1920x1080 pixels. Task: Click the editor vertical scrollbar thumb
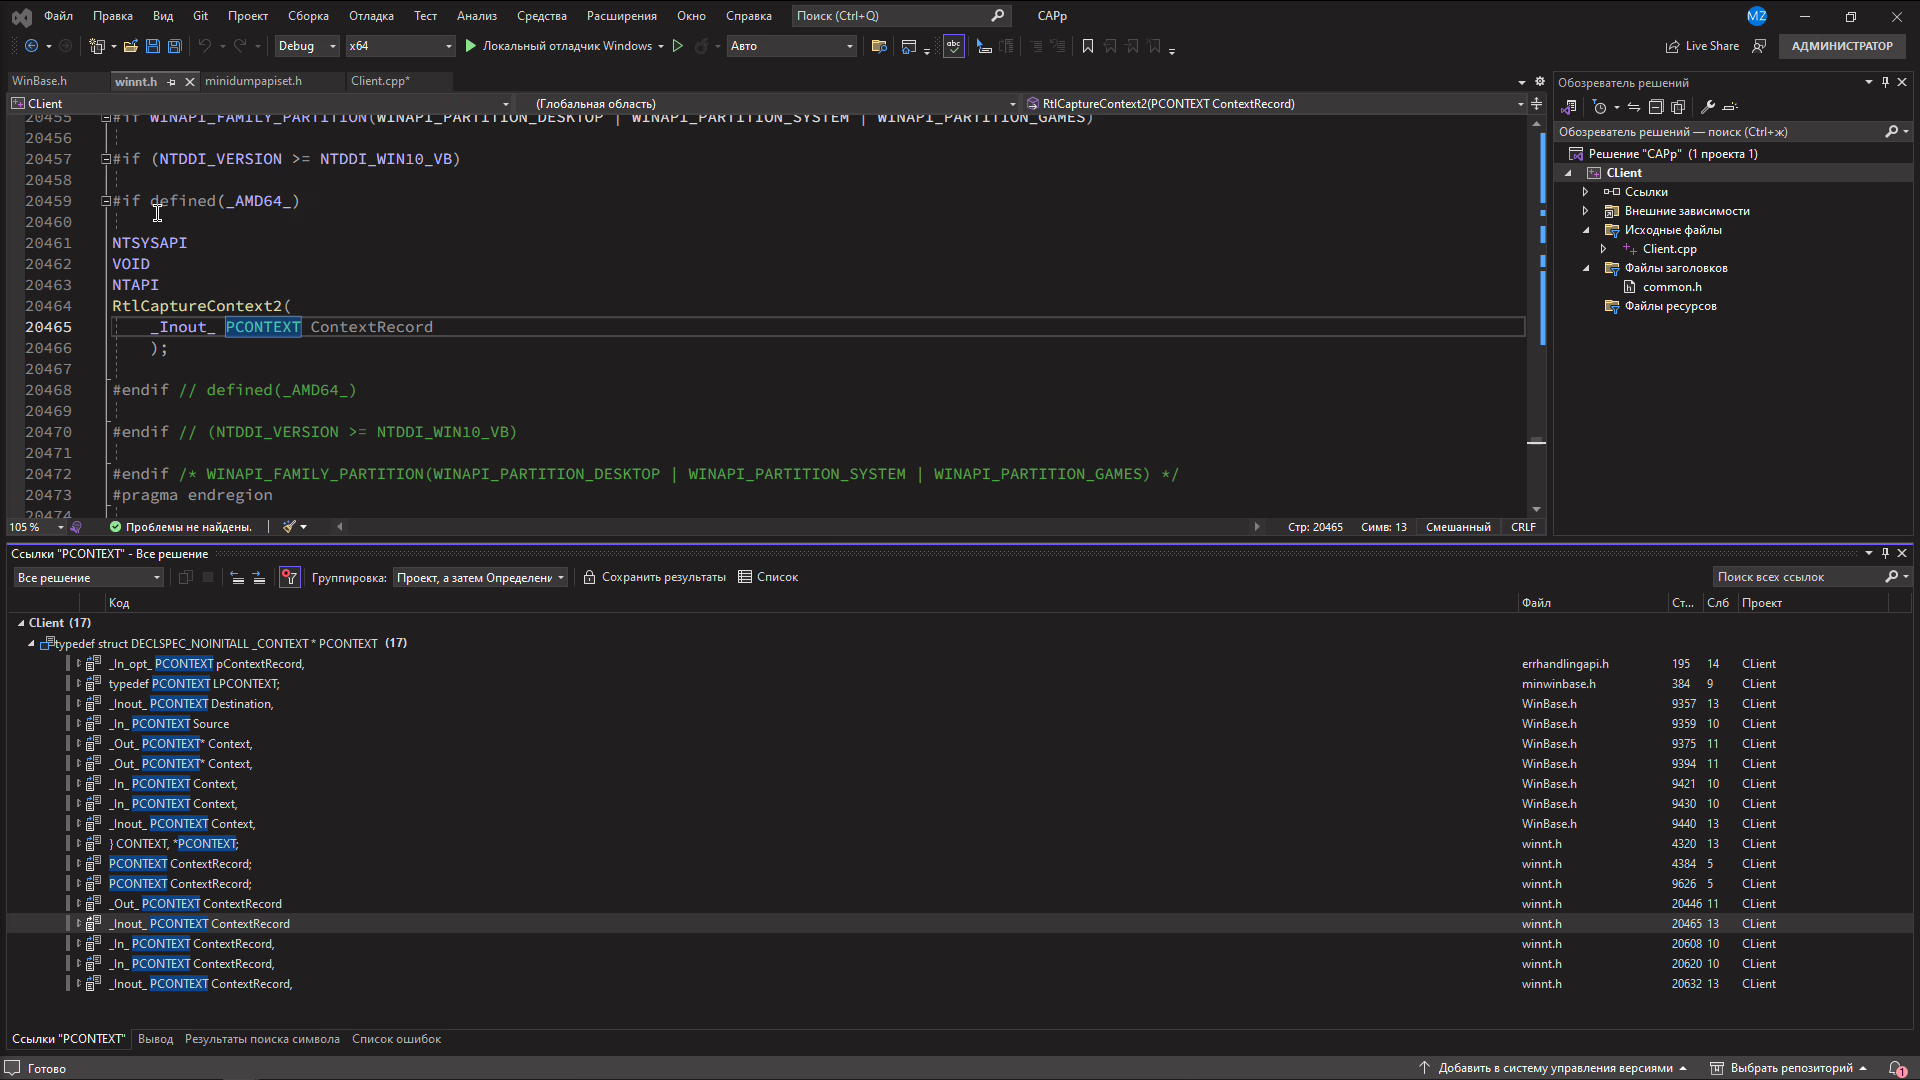1537,442
